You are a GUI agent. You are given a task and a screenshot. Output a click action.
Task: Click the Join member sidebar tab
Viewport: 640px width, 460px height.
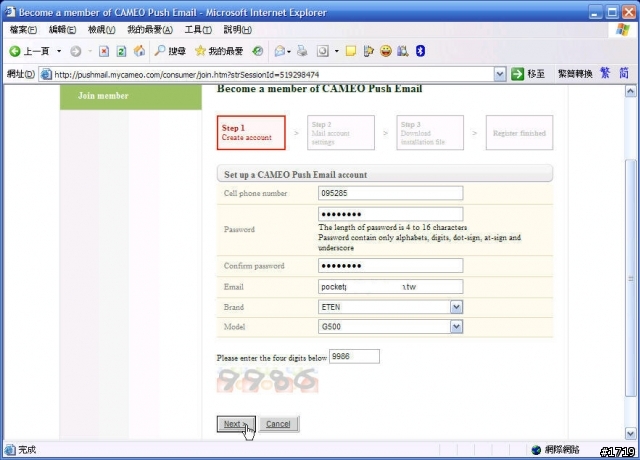(x=131, y=96)
